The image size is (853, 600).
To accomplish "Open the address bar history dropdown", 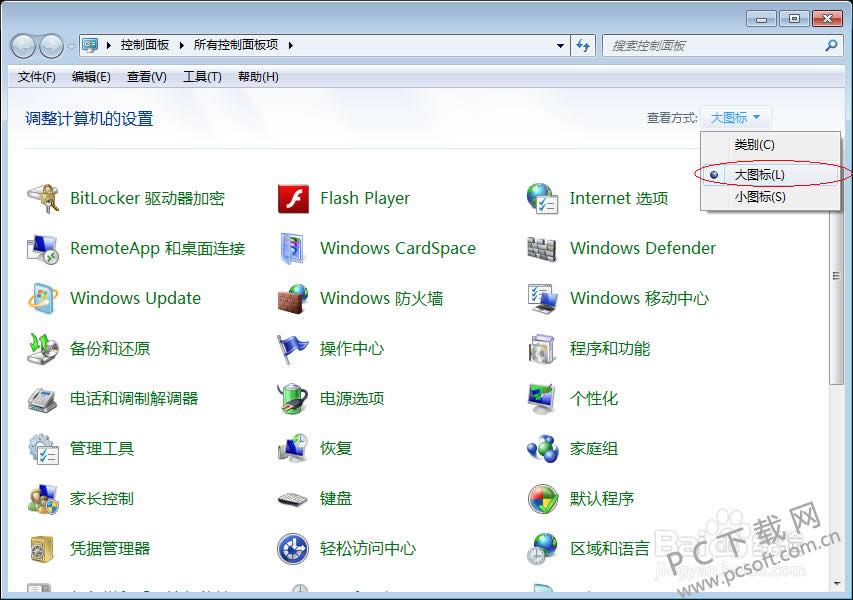I will tap(561, 44).
